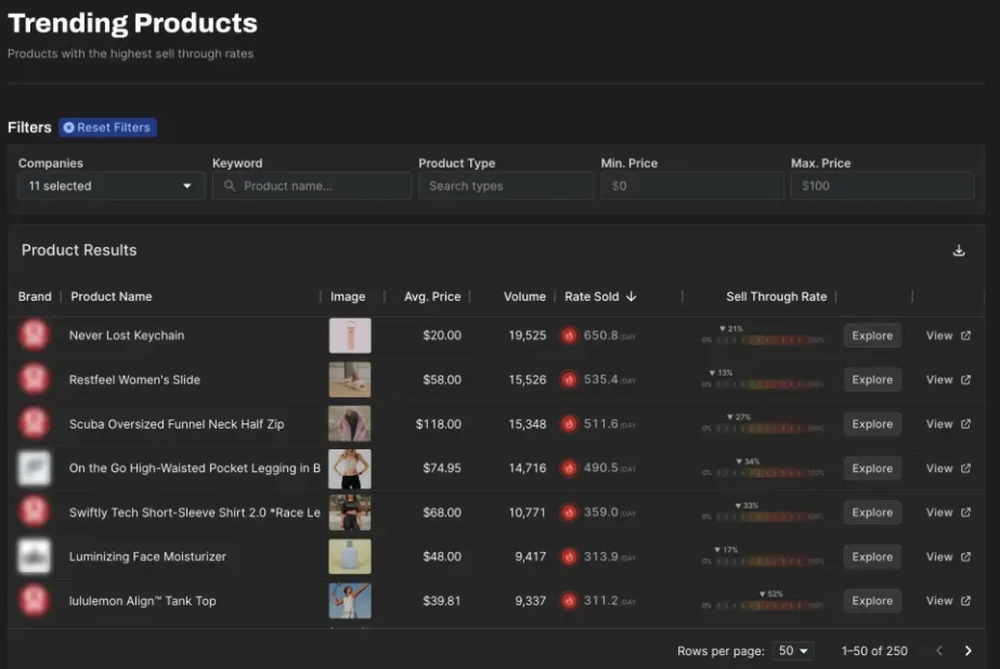This screenshot has width=1000, height=669.
Task: Click the Swiftly Tech Short-Sleeve brand logo
Action: pyautogui.click(x=34, y=511)
